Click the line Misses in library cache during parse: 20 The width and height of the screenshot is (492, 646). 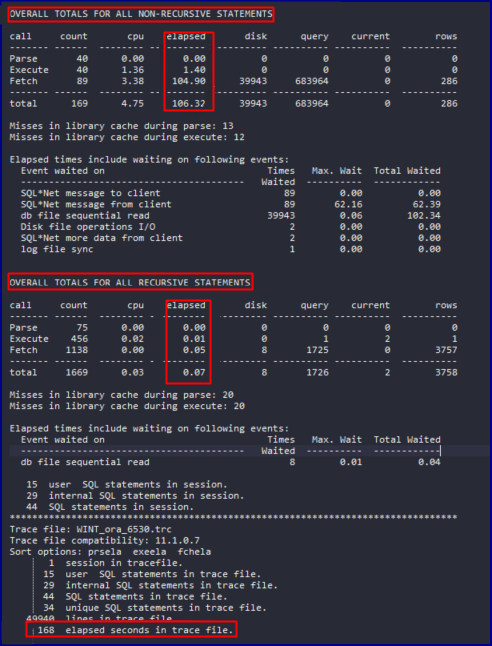click(x=122, y=395)
